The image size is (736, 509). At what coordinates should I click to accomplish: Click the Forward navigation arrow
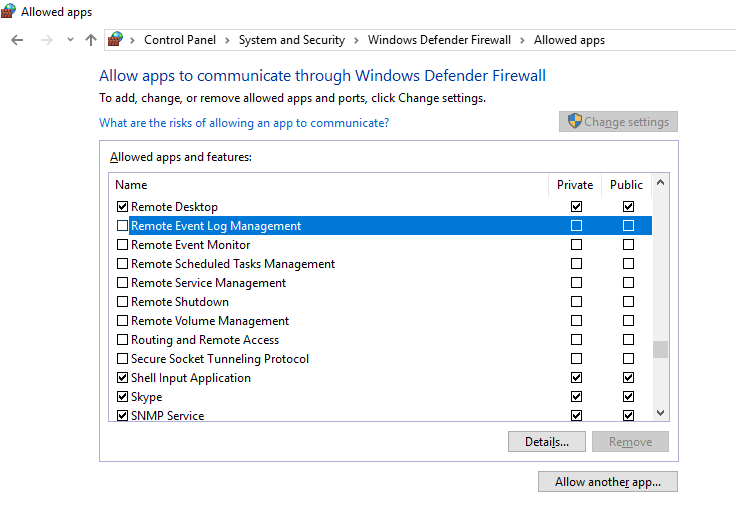46,40
